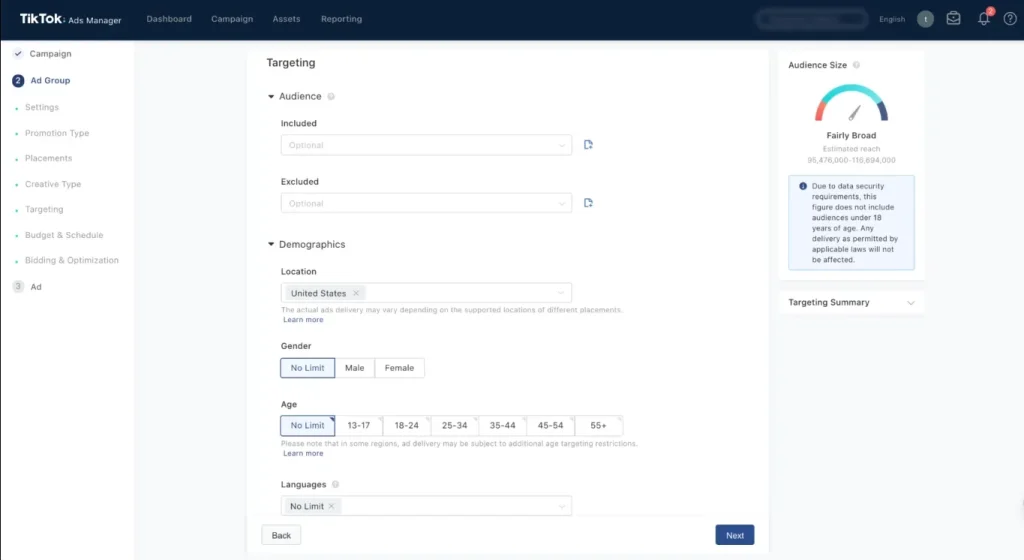This screenshot has height=560, width=1024.
Task: Click the info icon in data security notice
Action: click(x=803, y=186)
